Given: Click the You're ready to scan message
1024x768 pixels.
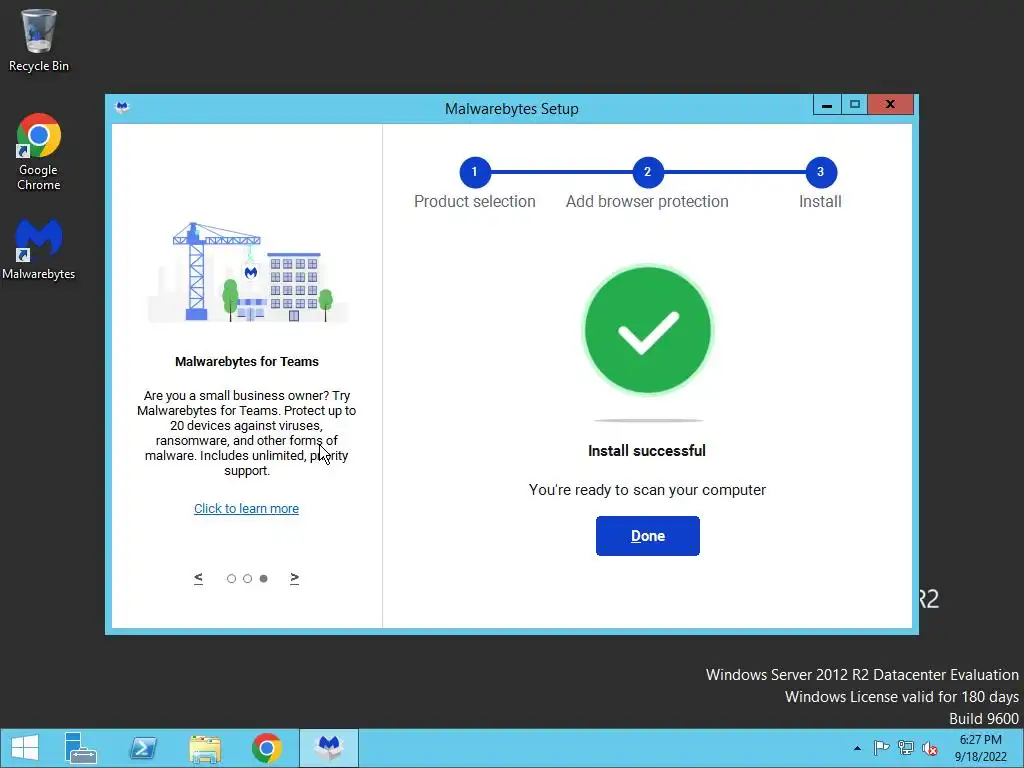Looking at the screenshot, I should (x=647, y=490).
